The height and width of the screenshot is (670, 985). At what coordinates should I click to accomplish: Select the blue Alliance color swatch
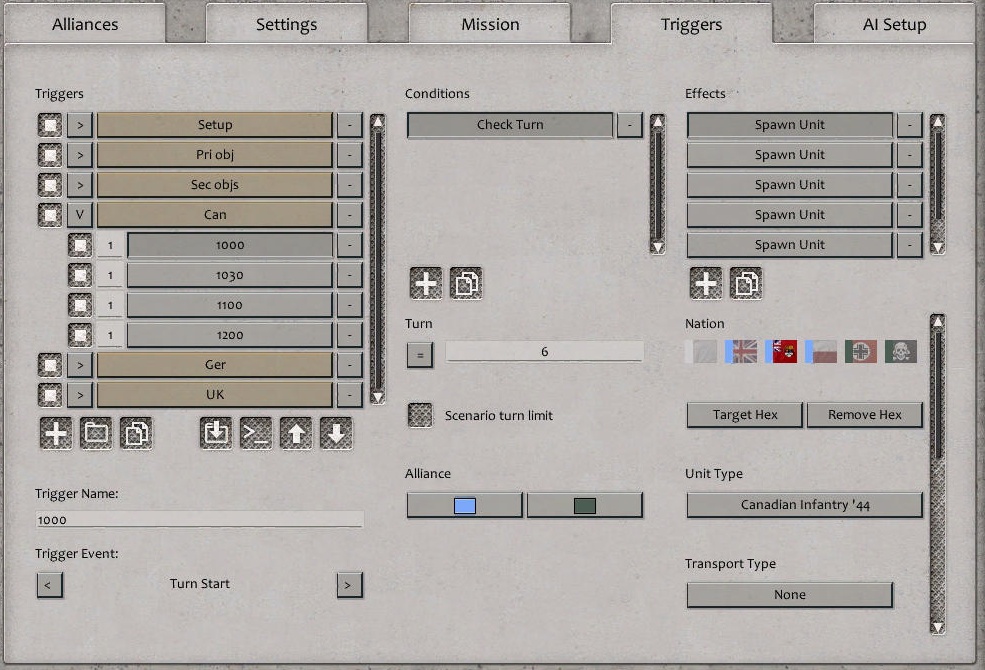pos(463,504)
